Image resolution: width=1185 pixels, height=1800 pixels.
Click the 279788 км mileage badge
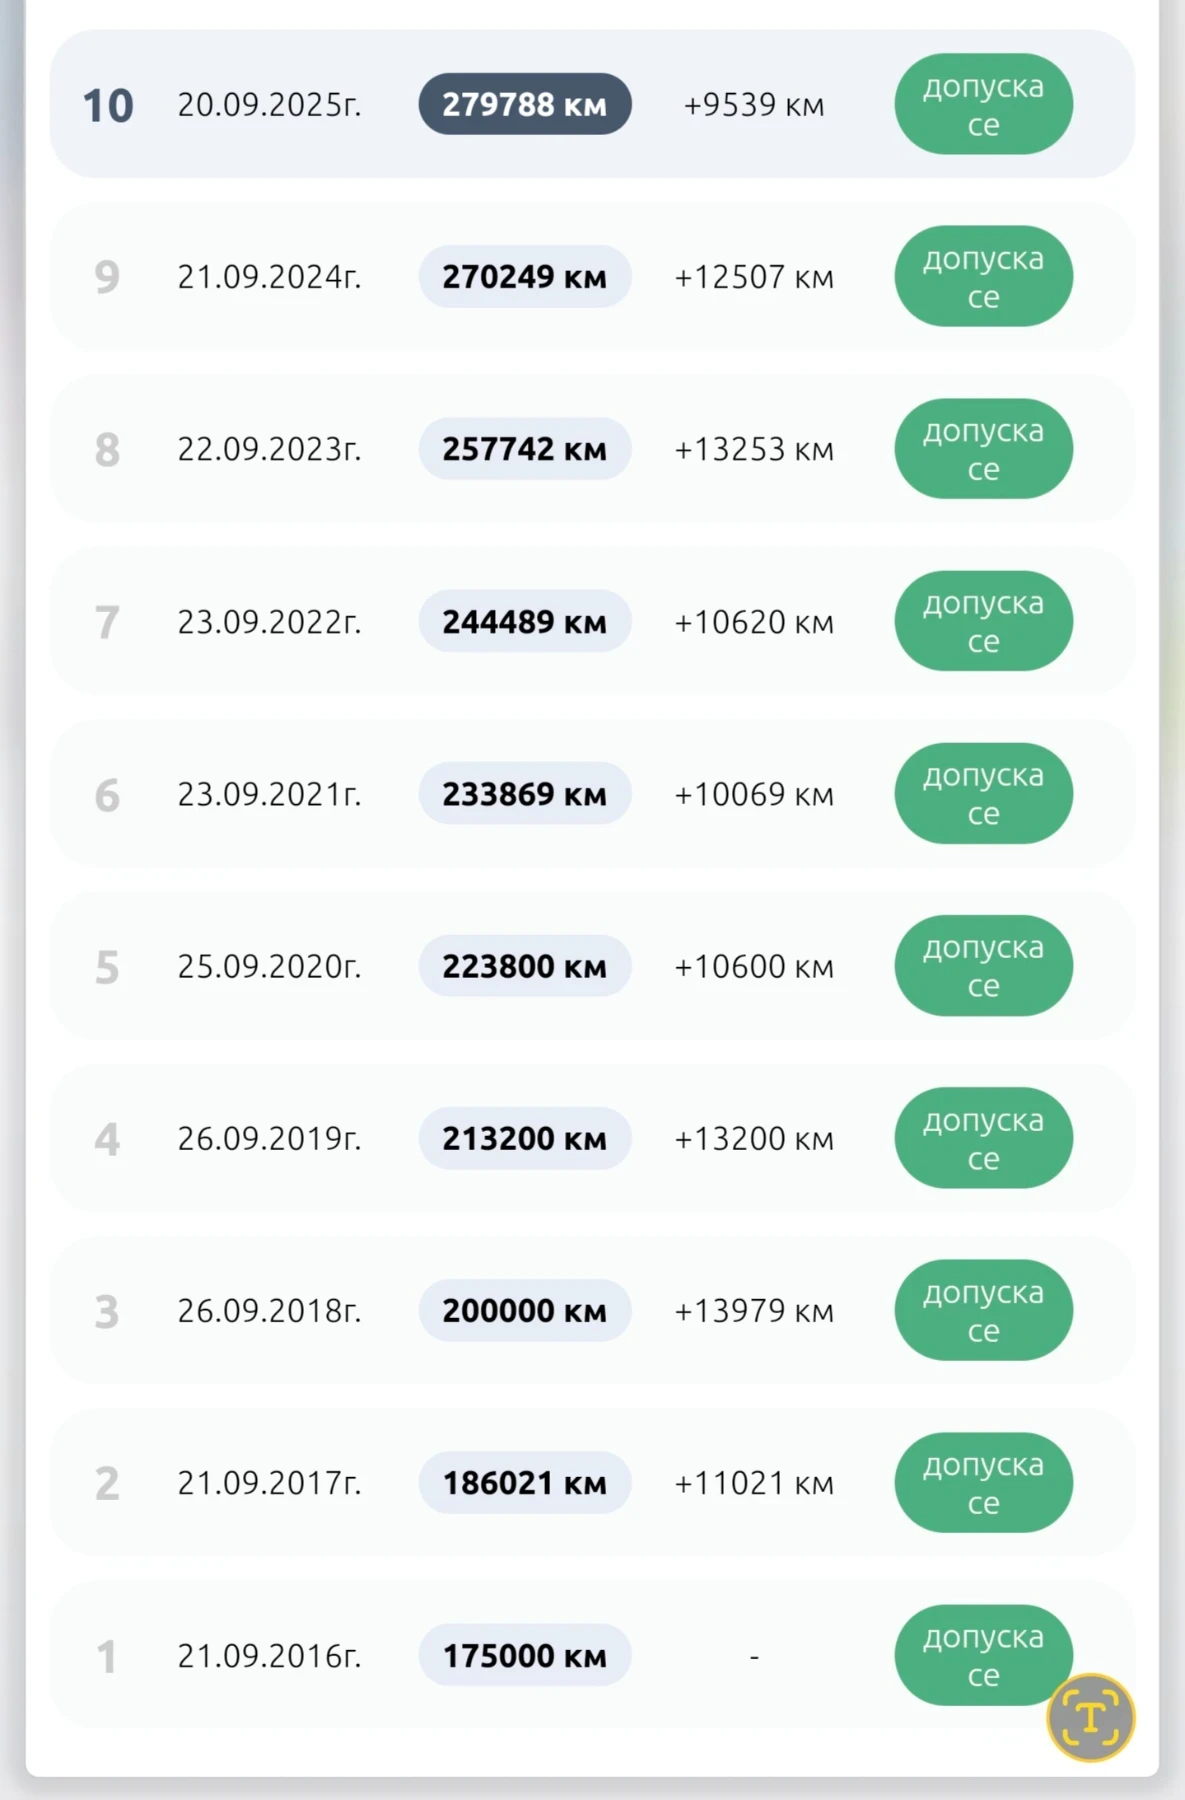524,104
